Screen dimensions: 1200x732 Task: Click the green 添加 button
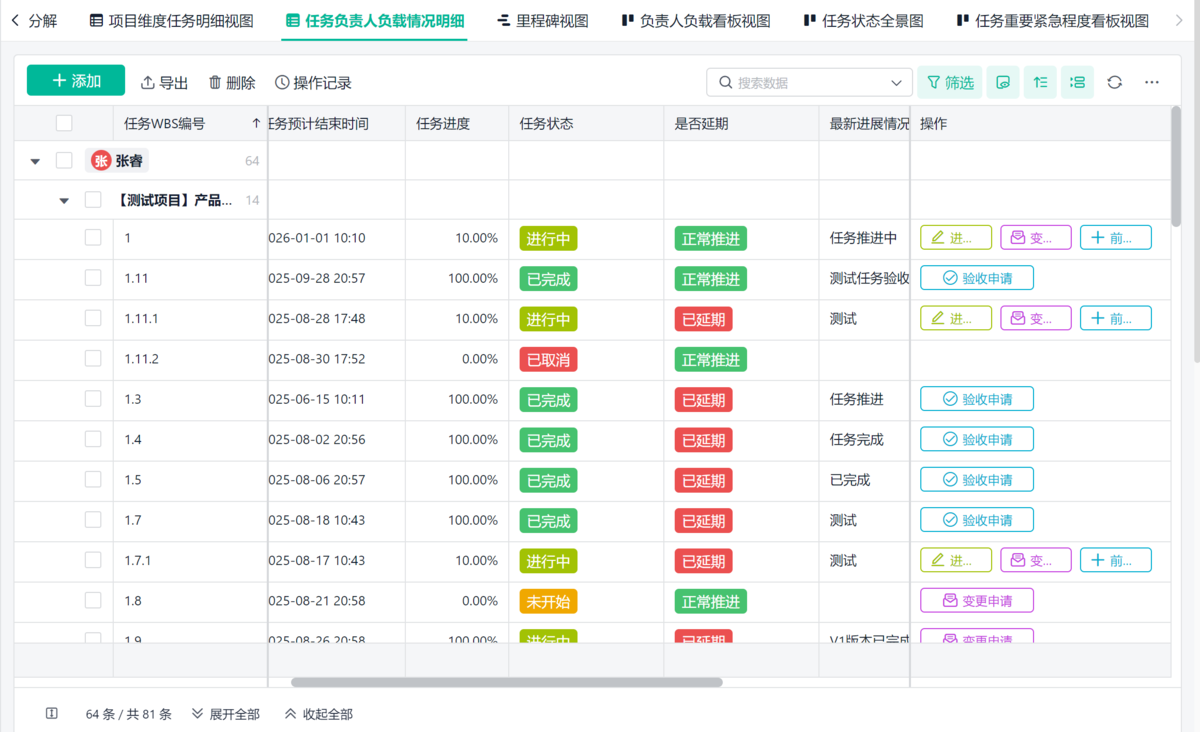pos(76,81)
